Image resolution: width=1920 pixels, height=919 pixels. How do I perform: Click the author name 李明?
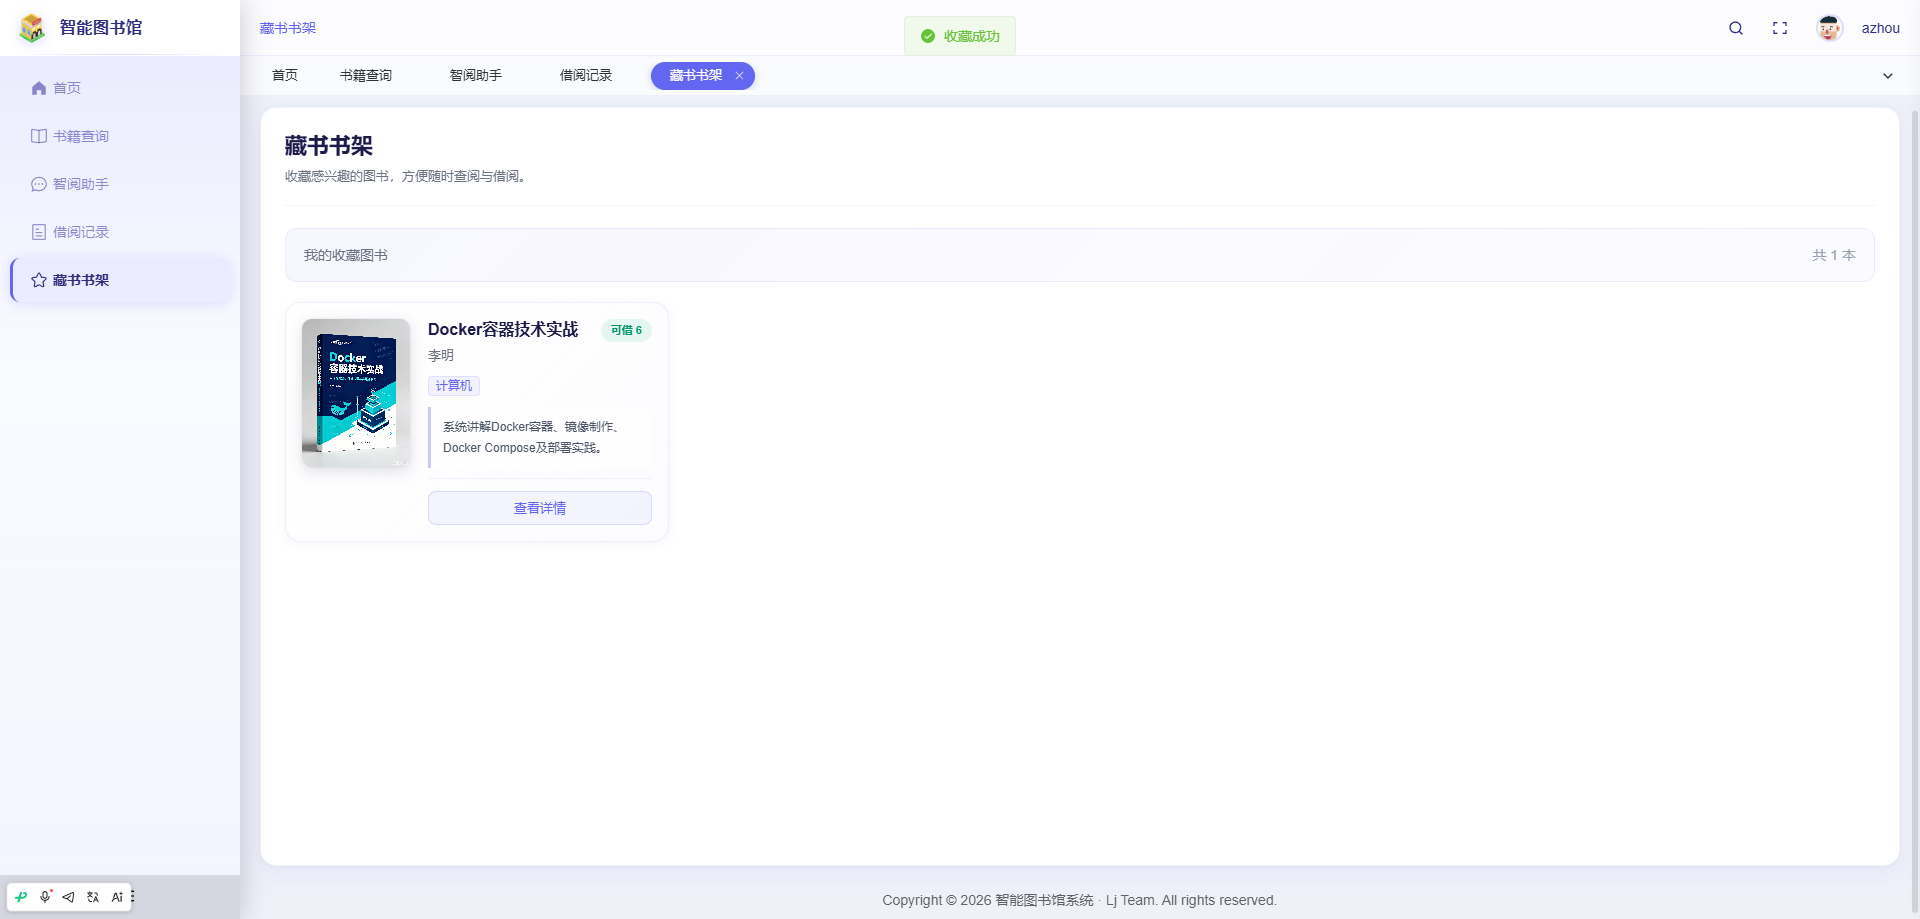click(441, 356)
